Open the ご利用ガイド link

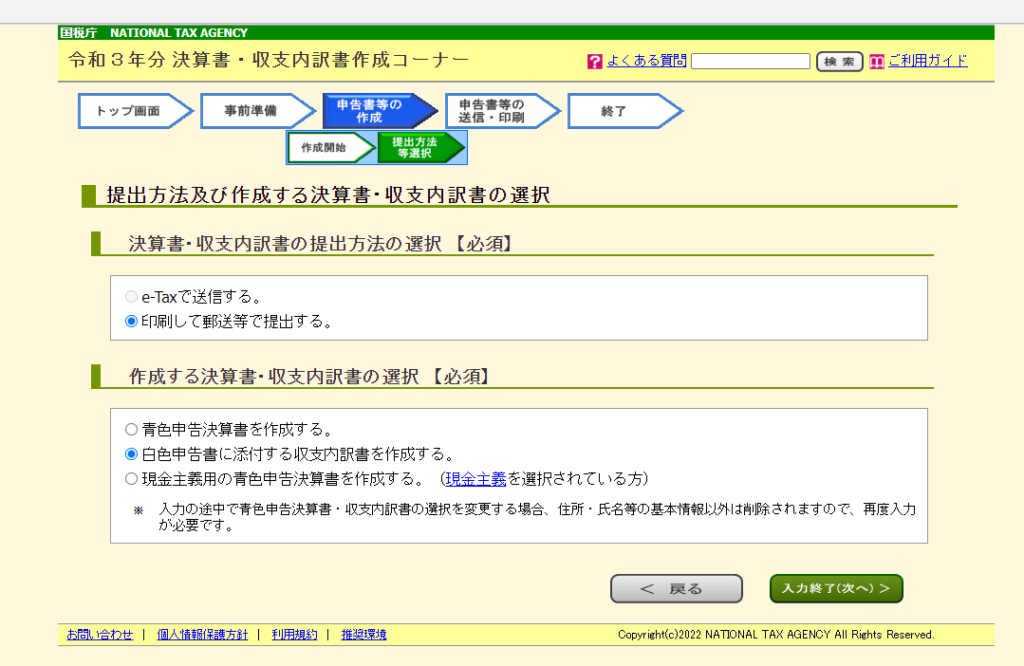pyautogui.click(x=927, y=61)
